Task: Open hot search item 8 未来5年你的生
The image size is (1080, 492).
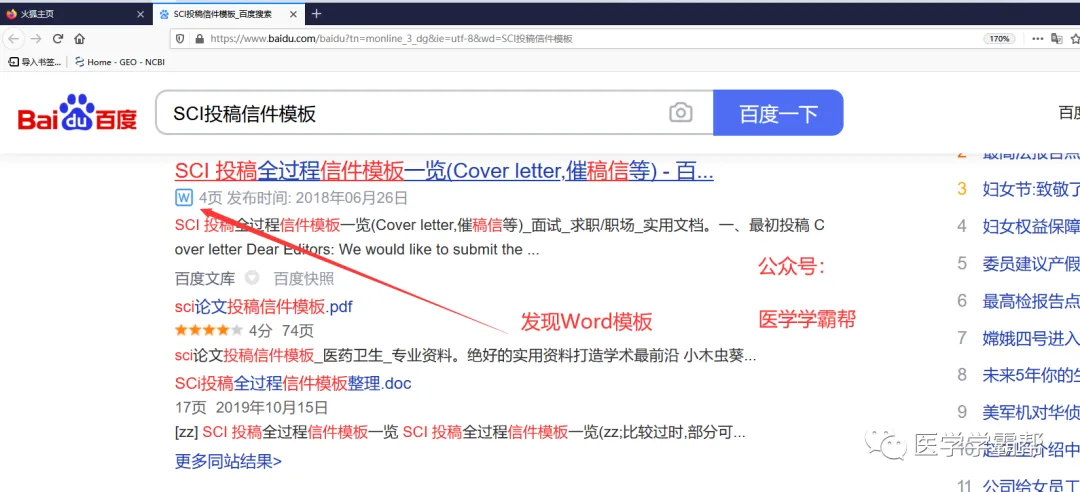Action: tap(1030, 375)
